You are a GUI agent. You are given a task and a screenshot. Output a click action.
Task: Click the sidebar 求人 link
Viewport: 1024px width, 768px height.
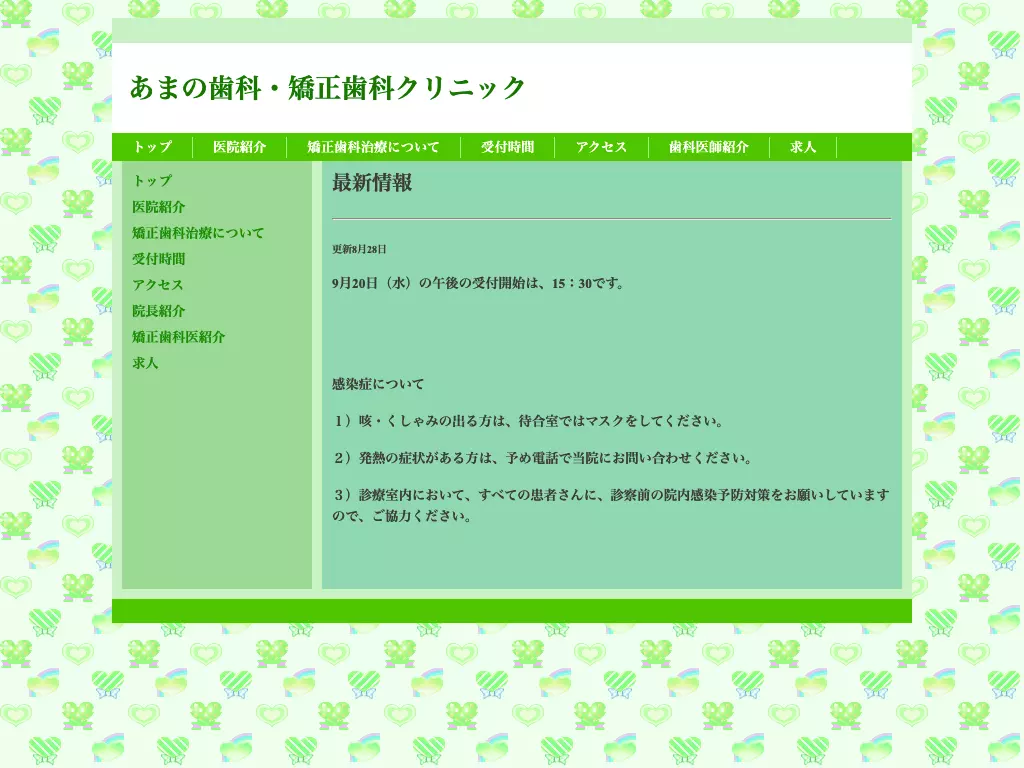pyautogui.click(x=145, y=363)
